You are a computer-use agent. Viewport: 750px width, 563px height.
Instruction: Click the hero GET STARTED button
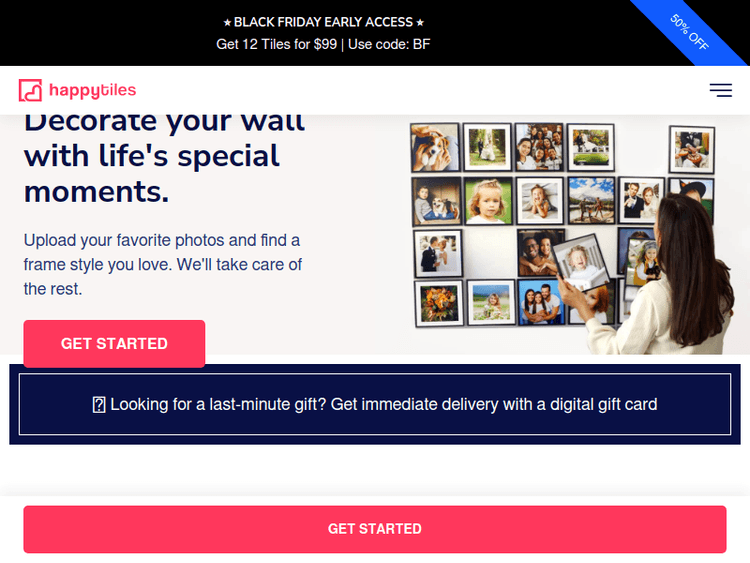pos(114,343)
